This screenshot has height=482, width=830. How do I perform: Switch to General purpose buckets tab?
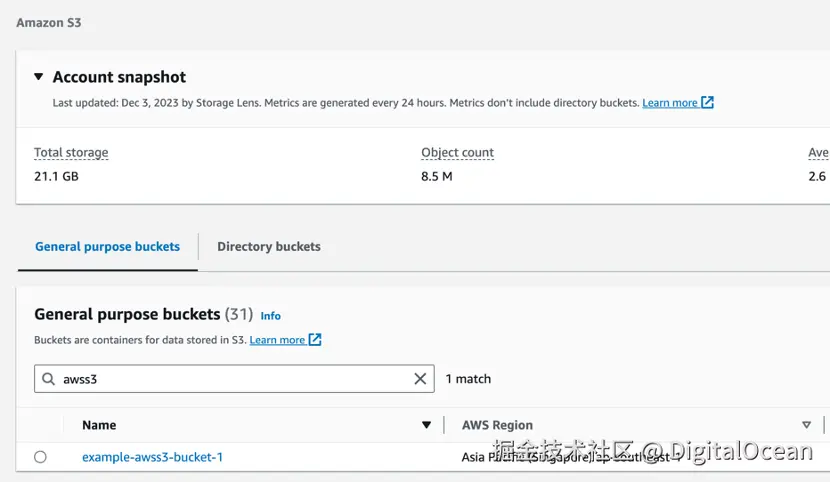pos(107,246)
